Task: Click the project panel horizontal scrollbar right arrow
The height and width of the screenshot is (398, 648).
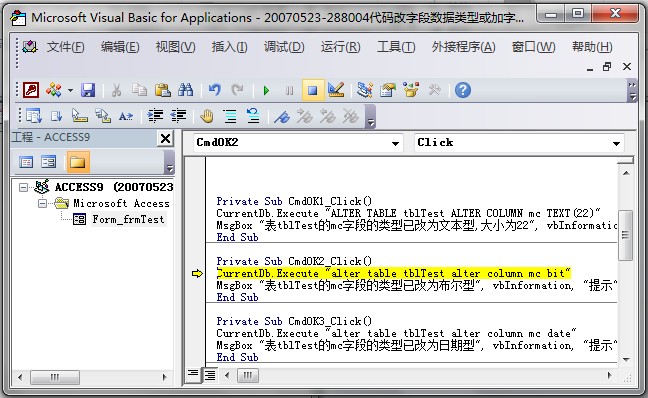Action: coord(165,377)
